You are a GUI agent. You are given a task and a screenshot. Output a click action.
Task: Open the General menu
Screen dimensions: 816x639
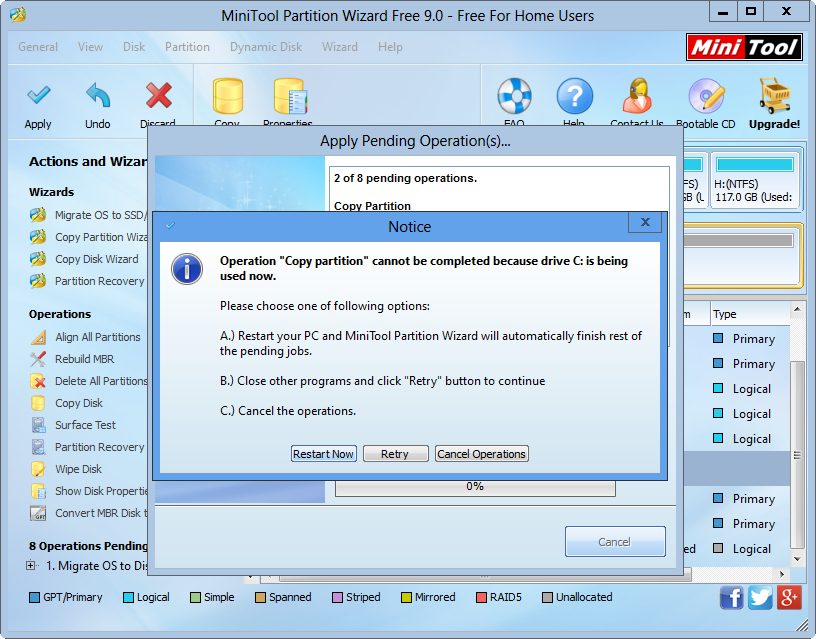[x=38, y=47]
